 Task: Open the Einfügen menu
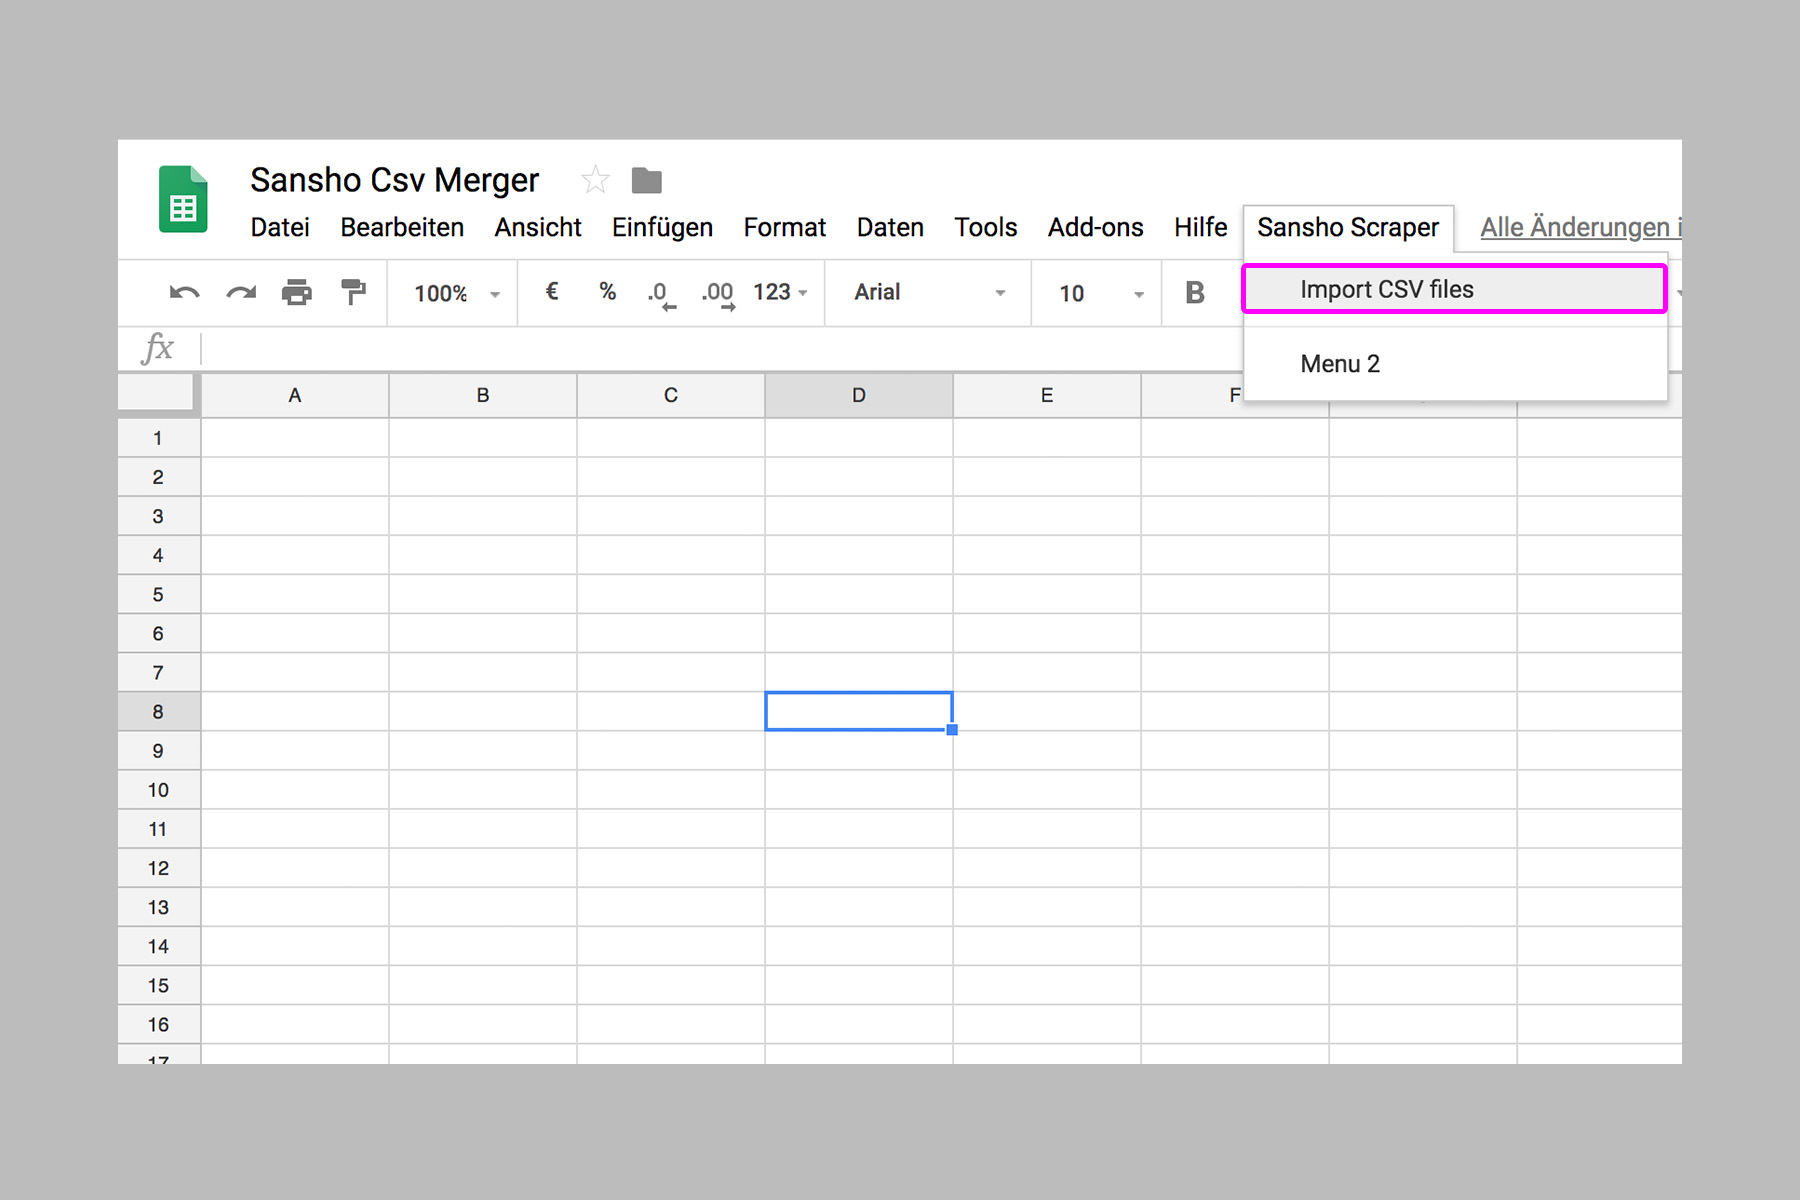(662, 228)
